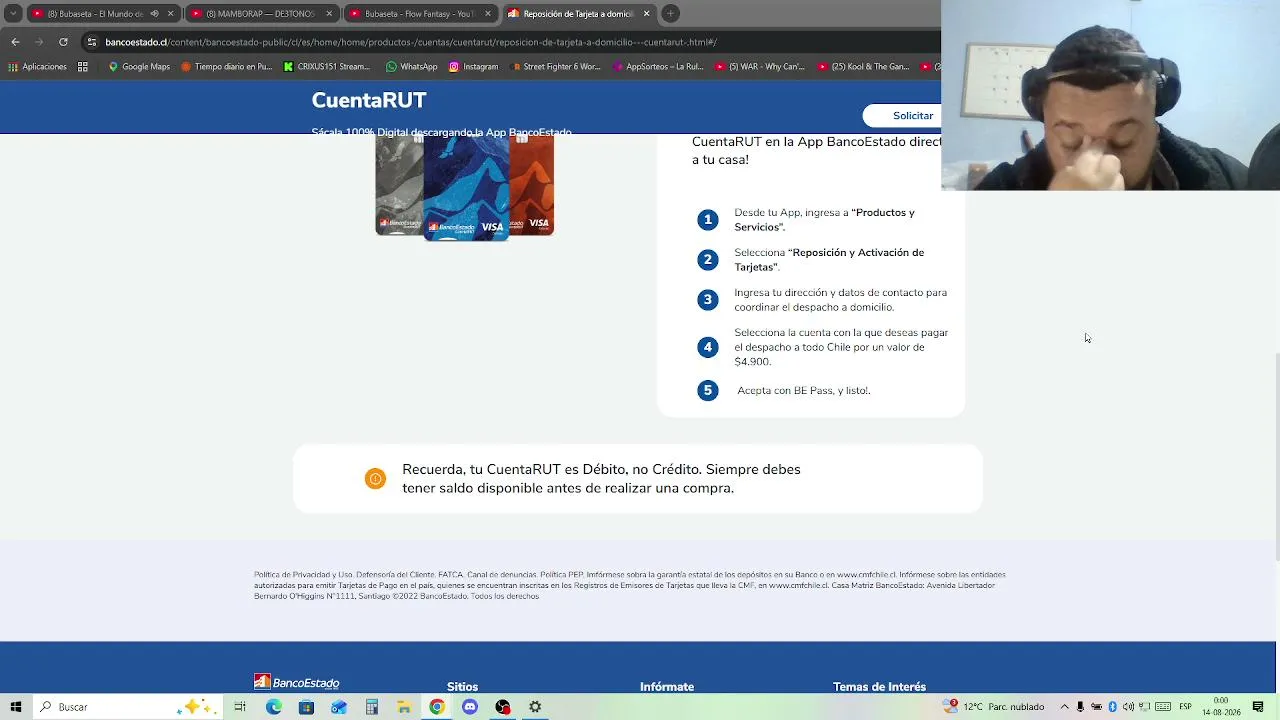The image size is (1280, 720).
Task: Open the Windows notification center
Action: tap(1258, 707)
